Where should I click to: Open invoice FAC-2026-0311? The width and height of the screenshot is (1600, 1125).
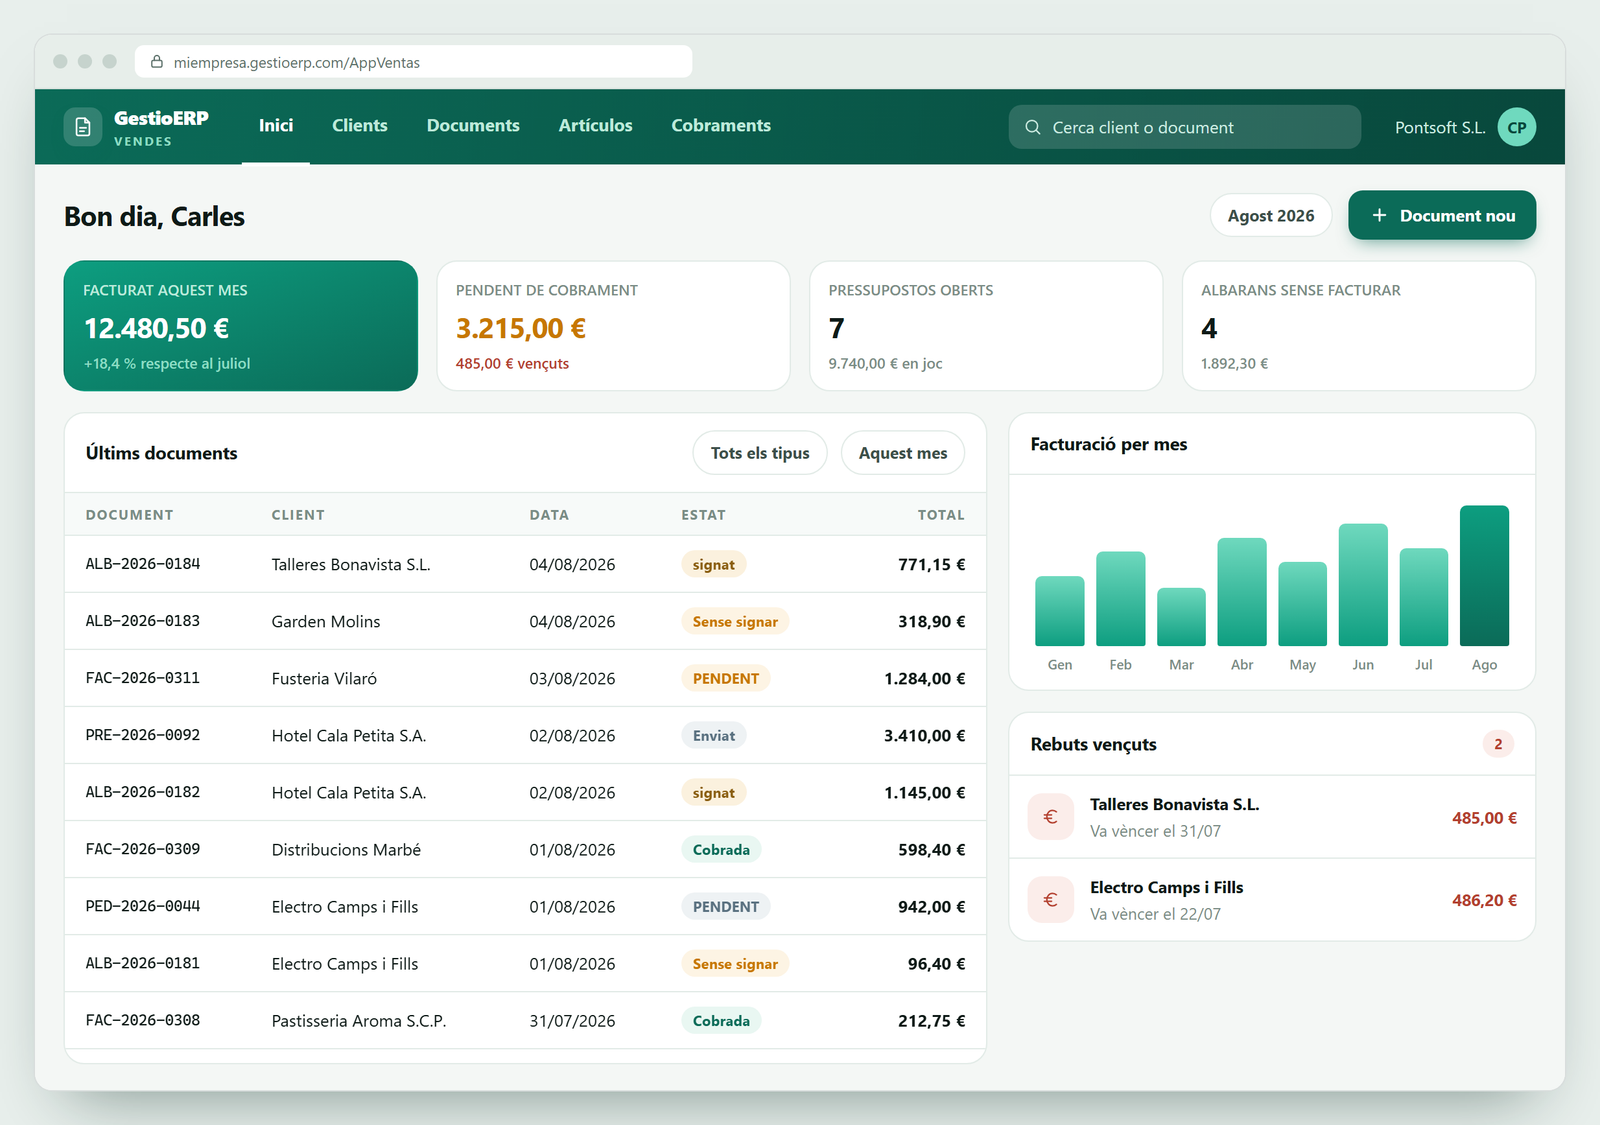[x=143, y=678]
